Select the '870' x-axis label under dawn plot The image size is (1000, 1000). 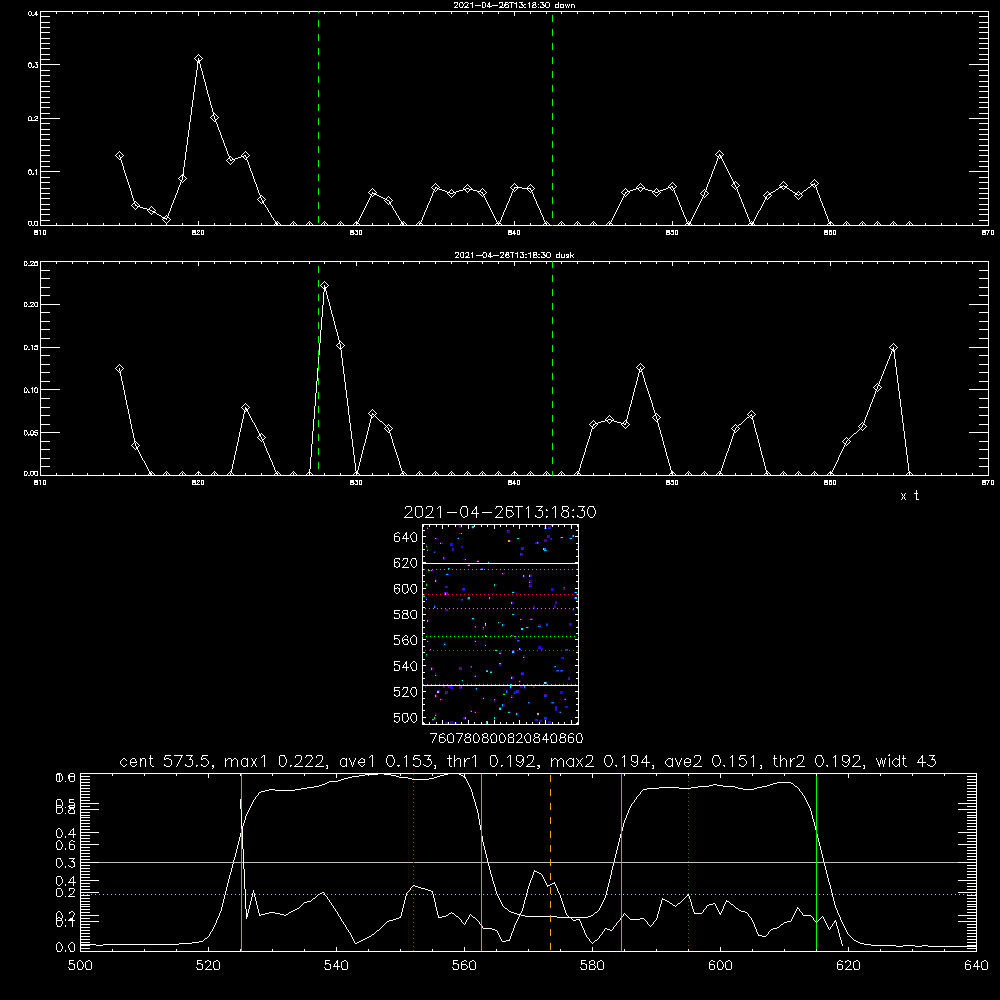pyautogui.click(x=988, y=233)
